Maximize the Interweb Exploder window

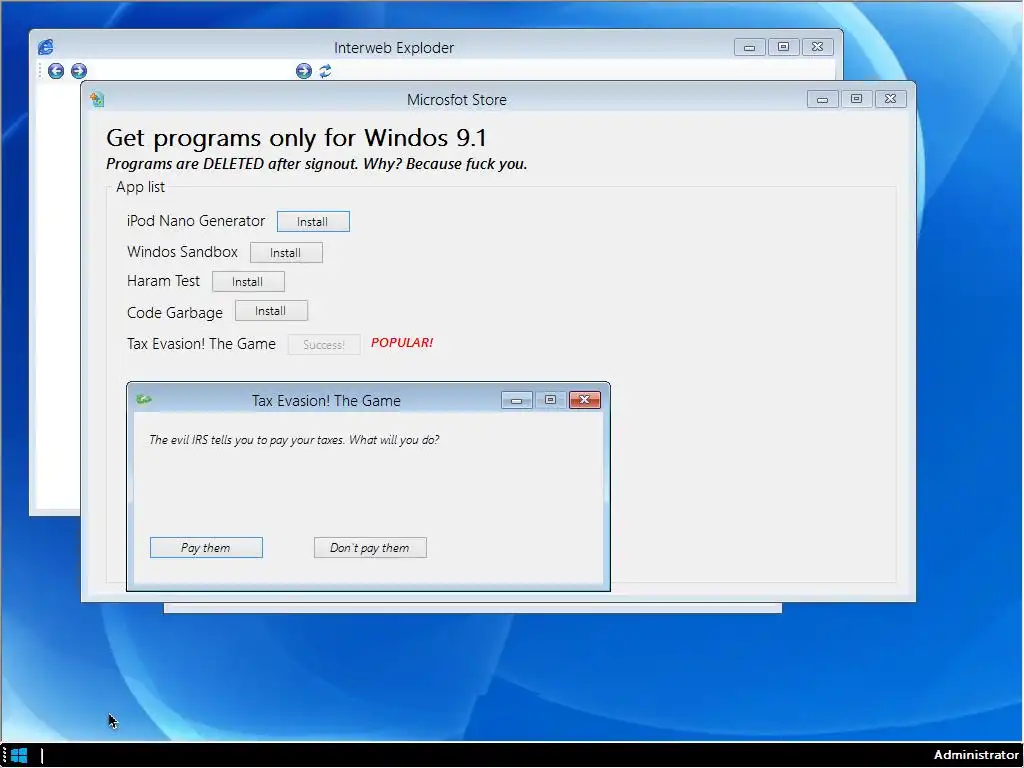[x=783, y=47]
